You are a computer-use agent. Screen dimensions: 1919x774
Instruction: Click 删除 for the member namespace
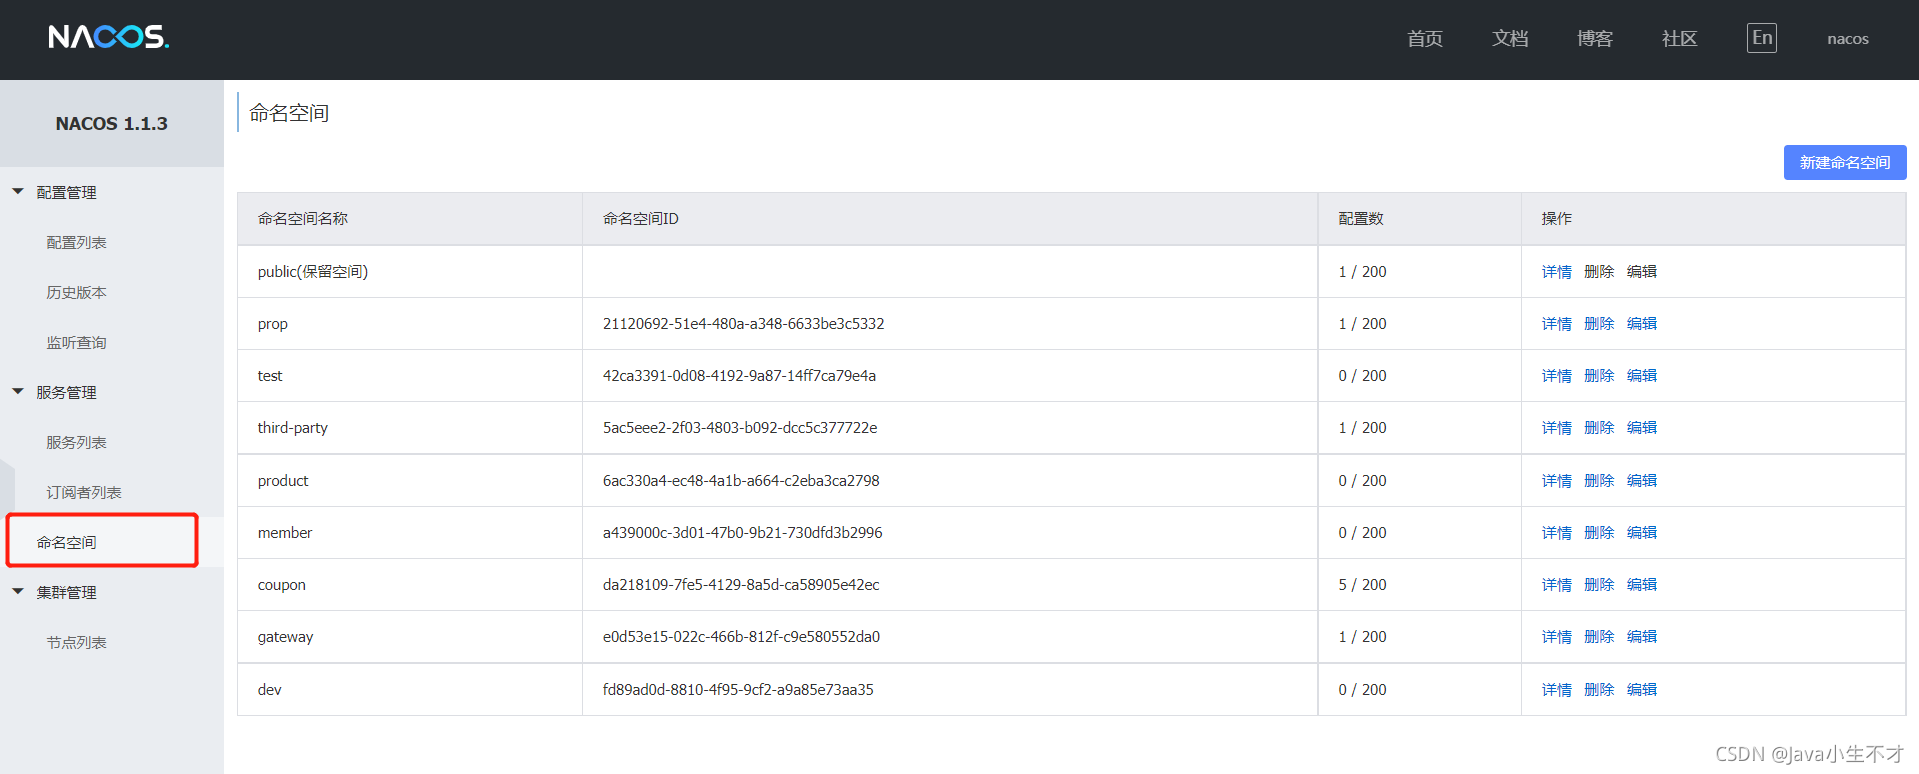pyautogui.click(x=1599, y=532)
